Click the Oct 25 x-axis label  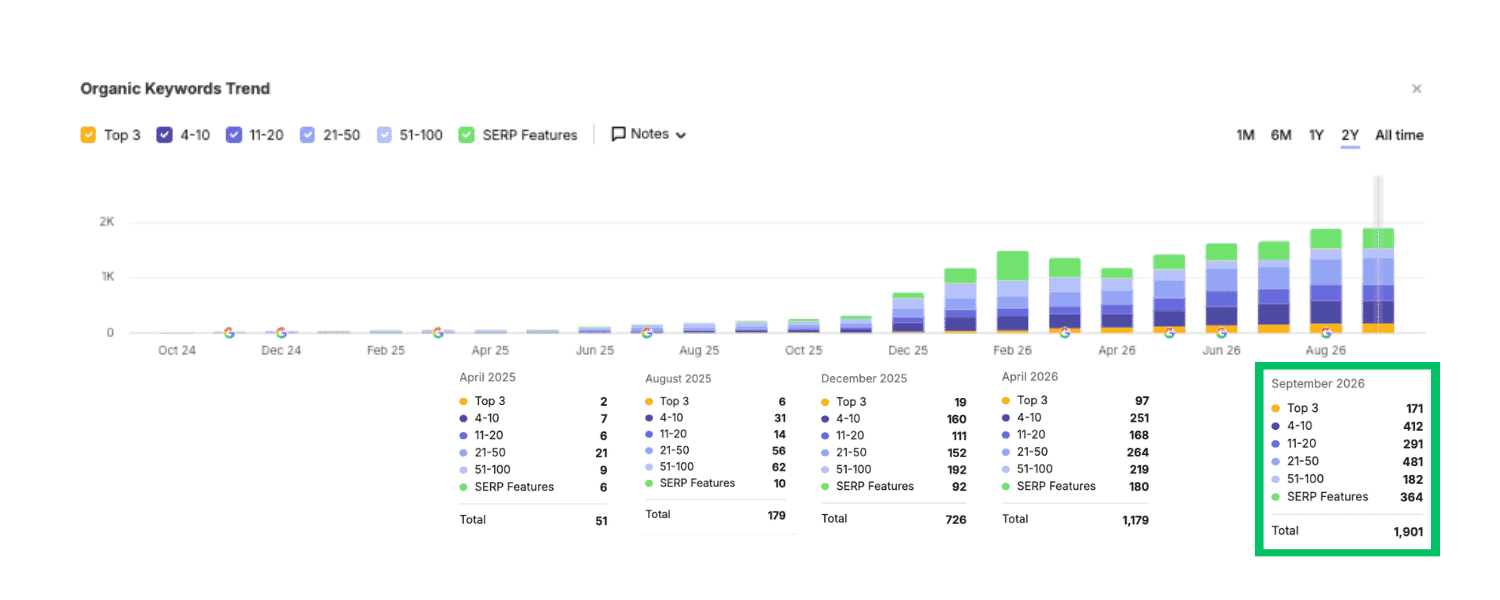(804, 351)
